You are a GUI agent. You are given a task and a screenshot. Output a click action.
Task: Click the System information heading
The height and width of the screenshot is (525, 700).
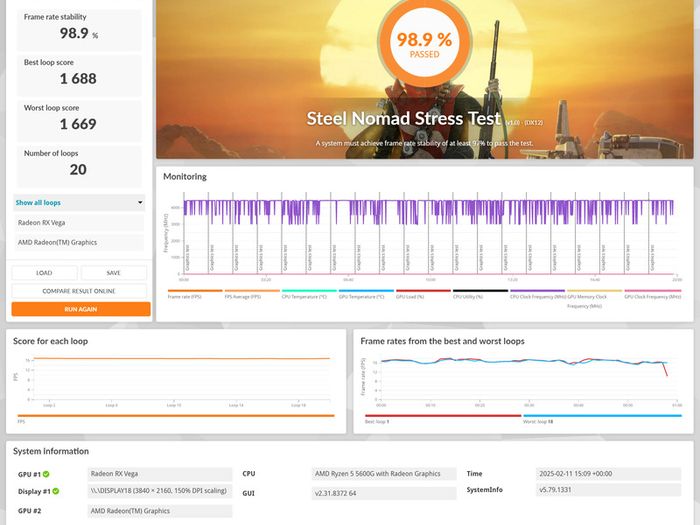[51, 451]
